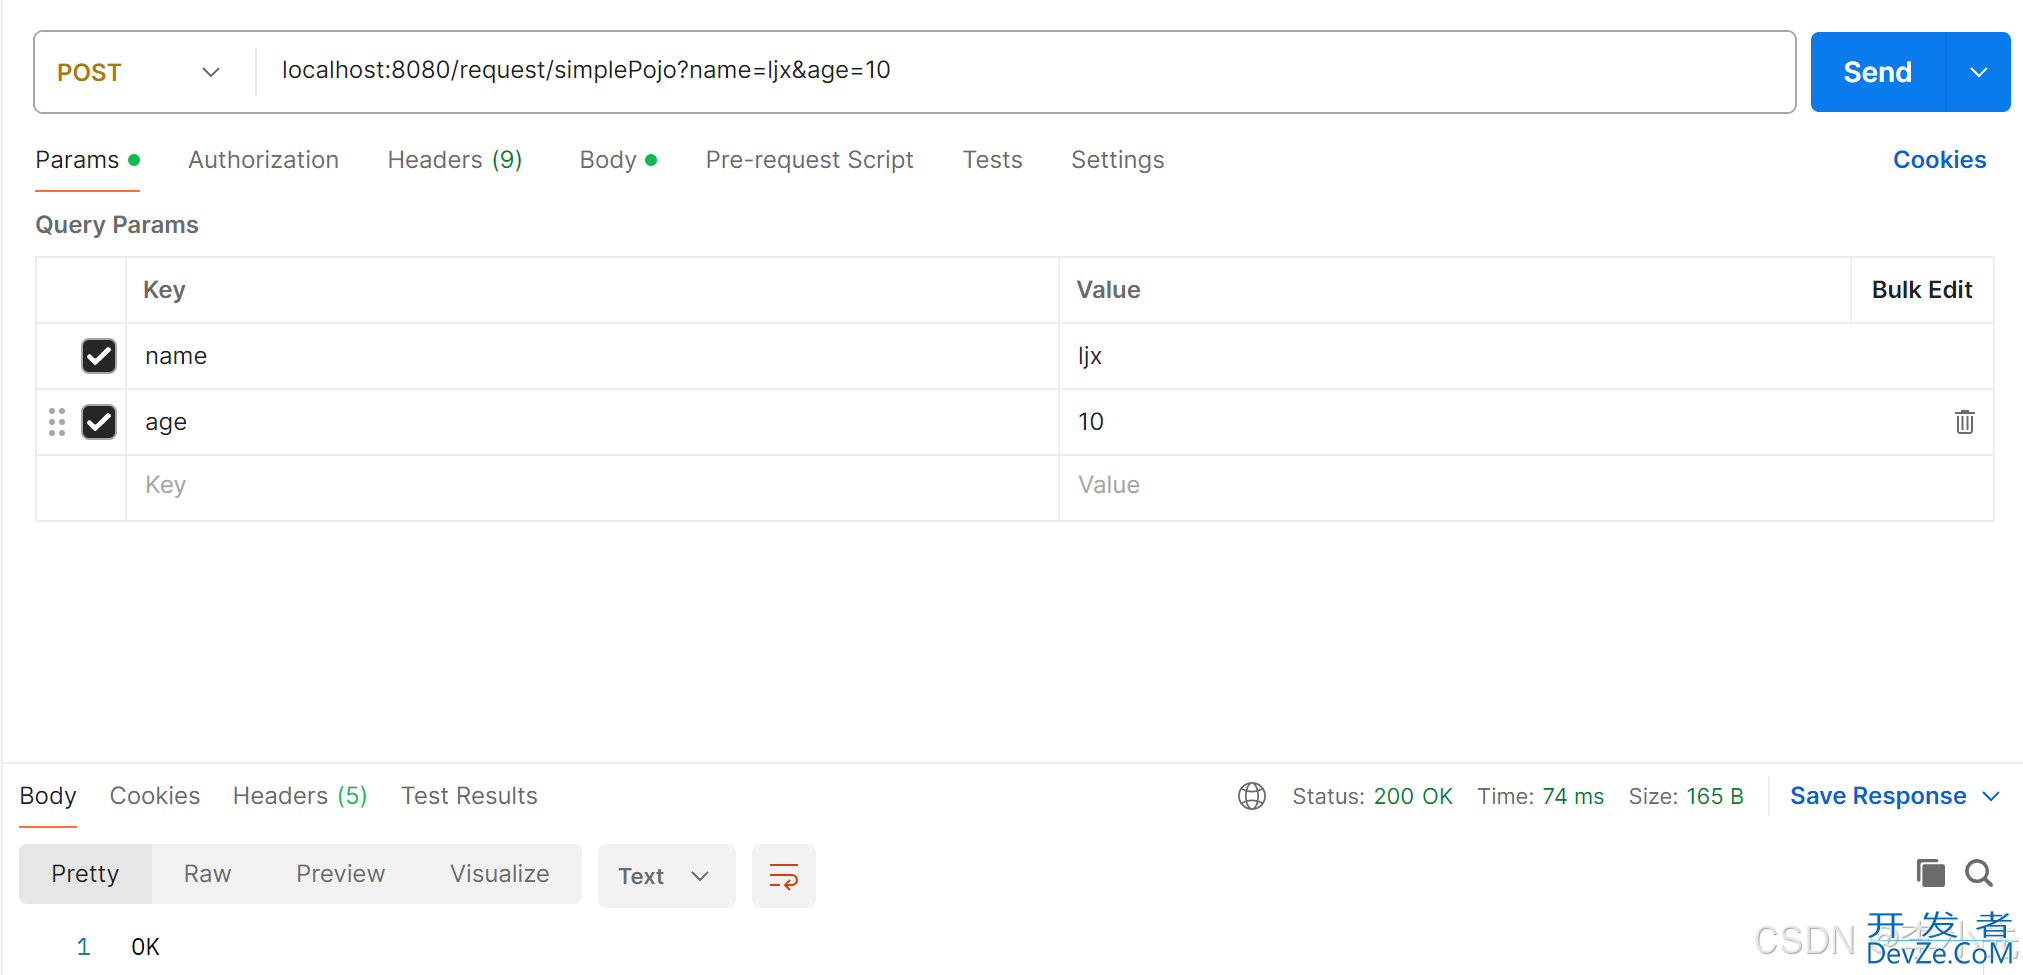Uncheck the age parameter checkbox
Image resolution: width=2023 pixels, height=975 pixels.
[x=99, y=422]
